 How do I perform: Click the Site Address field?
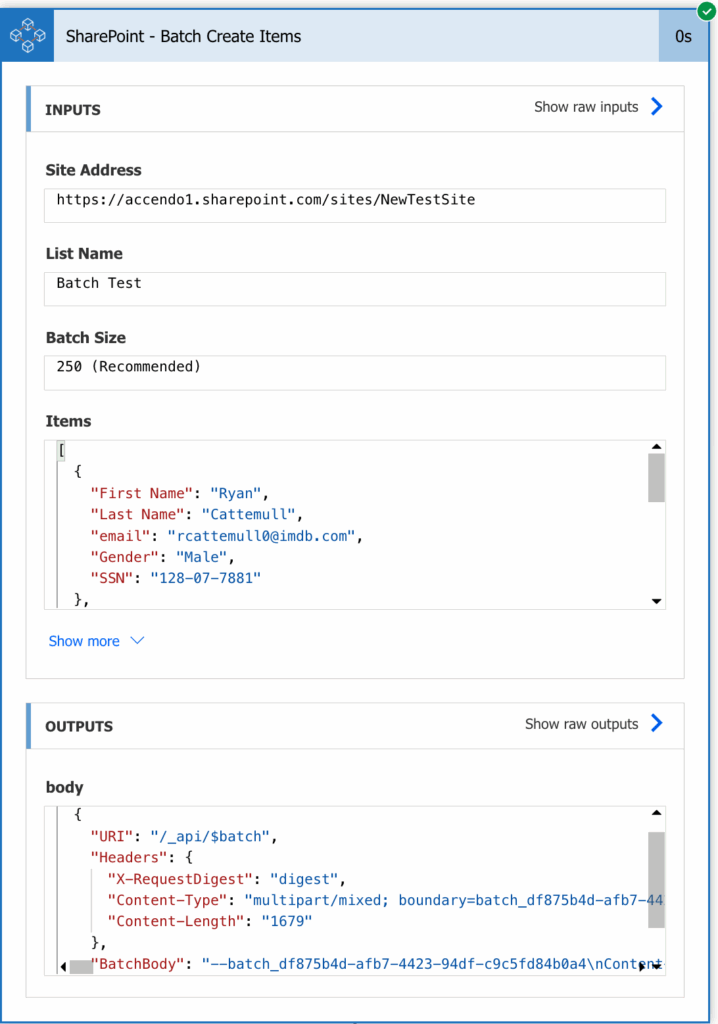tap(355, 205)
